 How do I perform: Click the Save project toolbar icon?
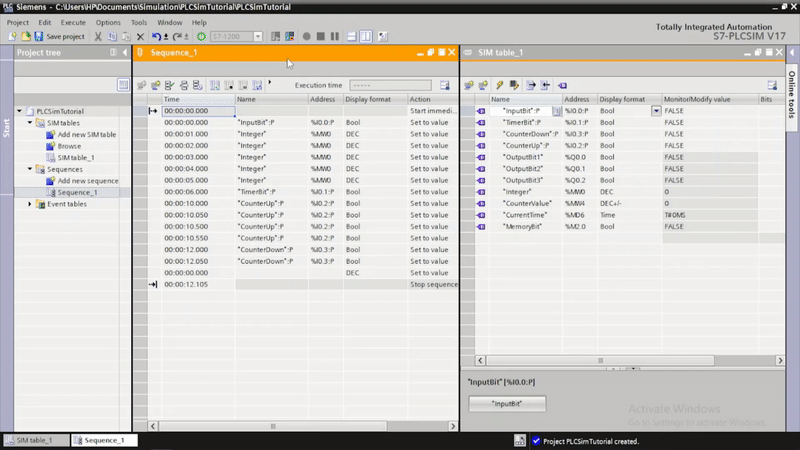click(38, 36)
